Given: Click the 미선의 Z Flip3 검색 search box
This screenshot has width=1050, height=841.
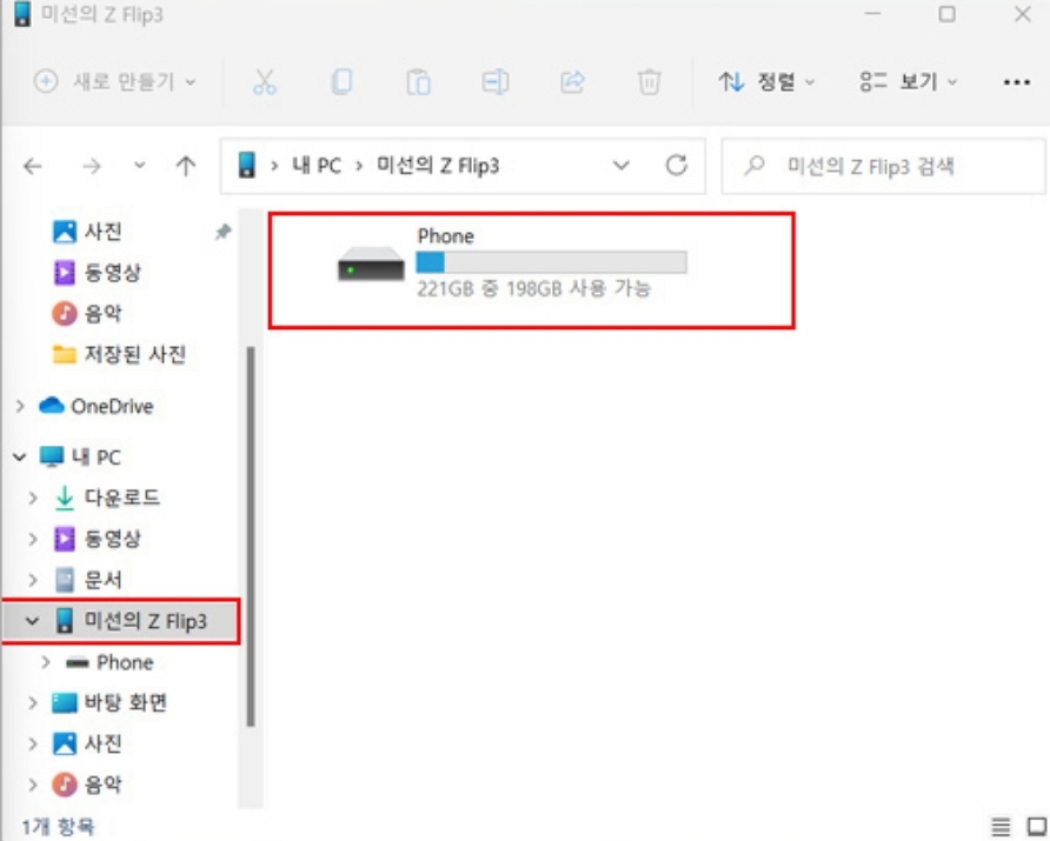Looking at the screenshot, I should [883, 166].
